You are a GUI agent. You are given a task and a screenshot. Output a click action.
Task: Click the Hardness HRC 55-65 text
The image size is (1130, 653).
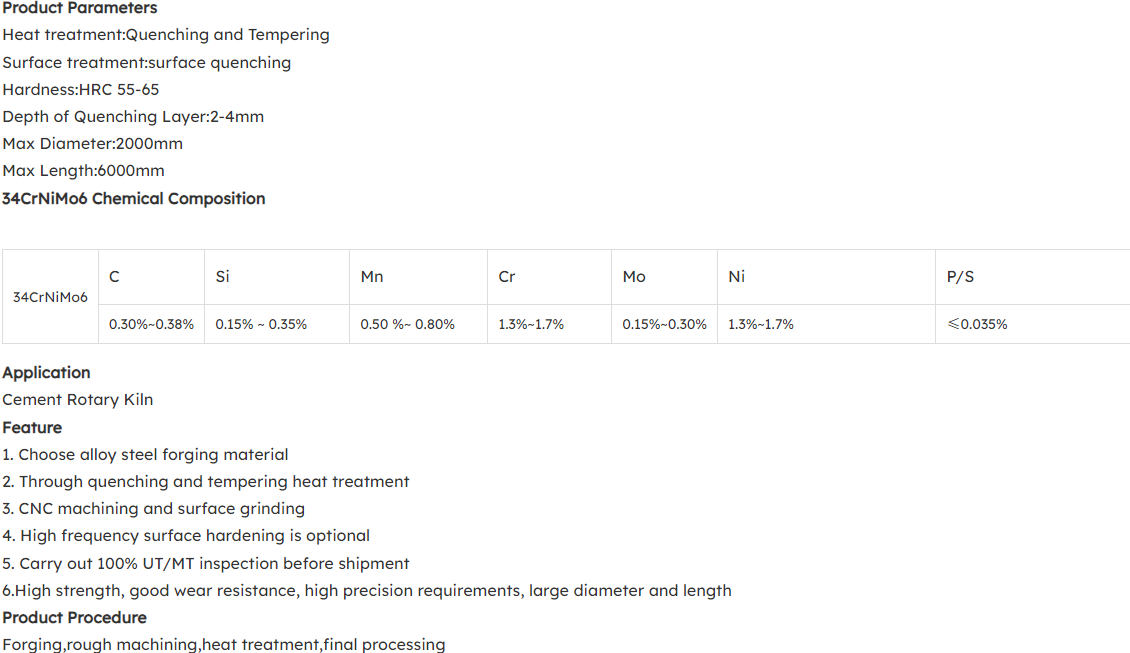coord(80,89)
